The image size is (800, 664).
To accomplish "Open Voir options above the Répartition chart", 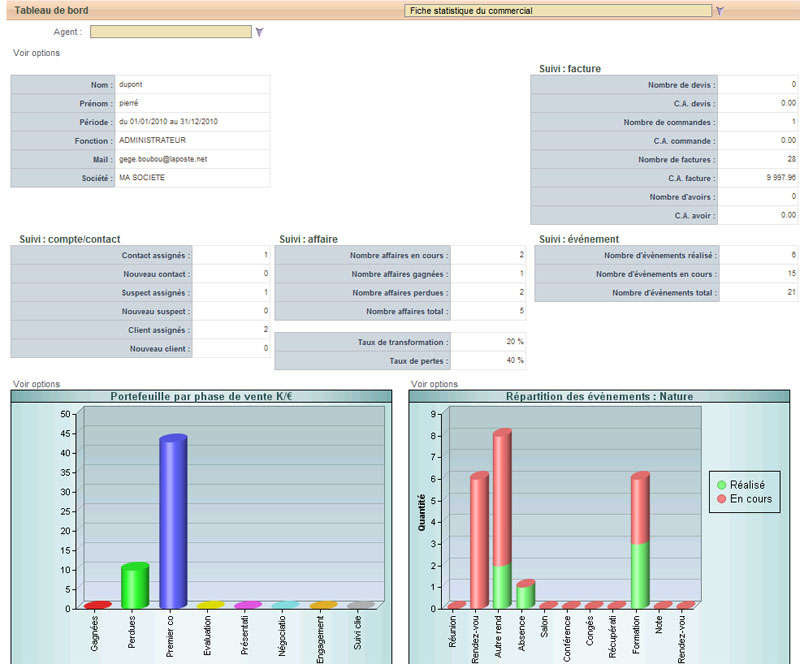I will [434, 384].
